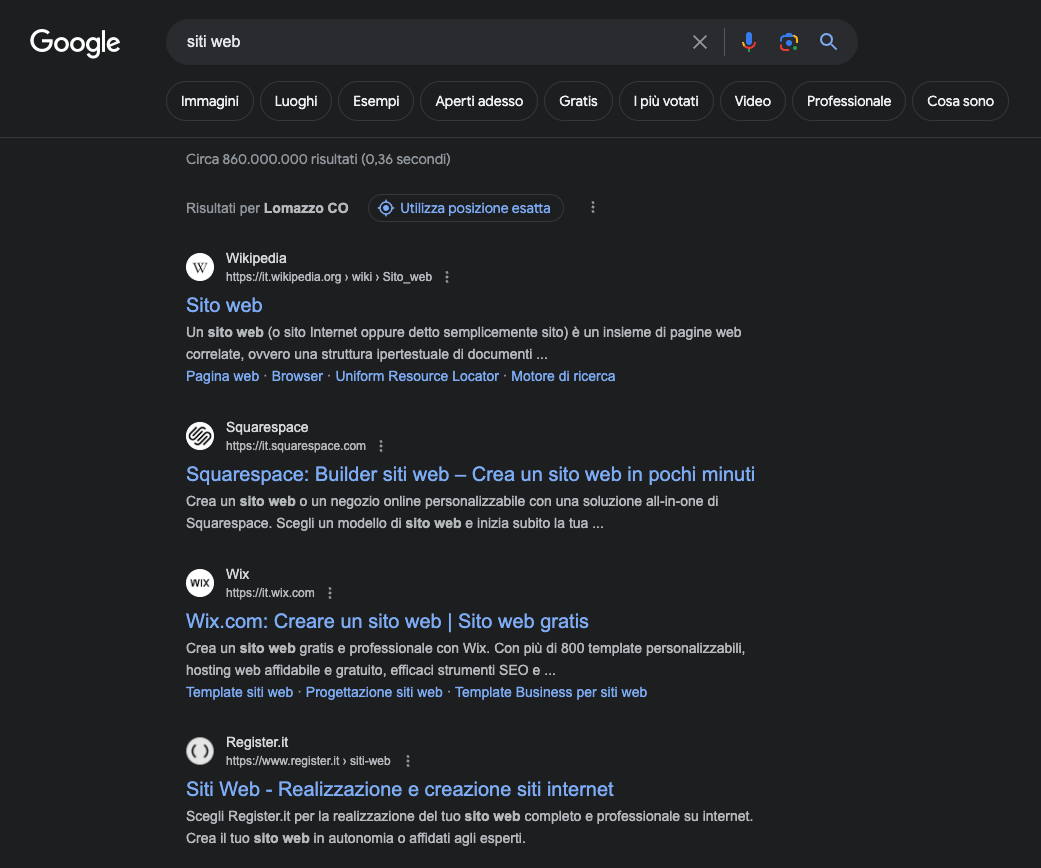Open Google Lens image search icon

(x=788, y=42)
